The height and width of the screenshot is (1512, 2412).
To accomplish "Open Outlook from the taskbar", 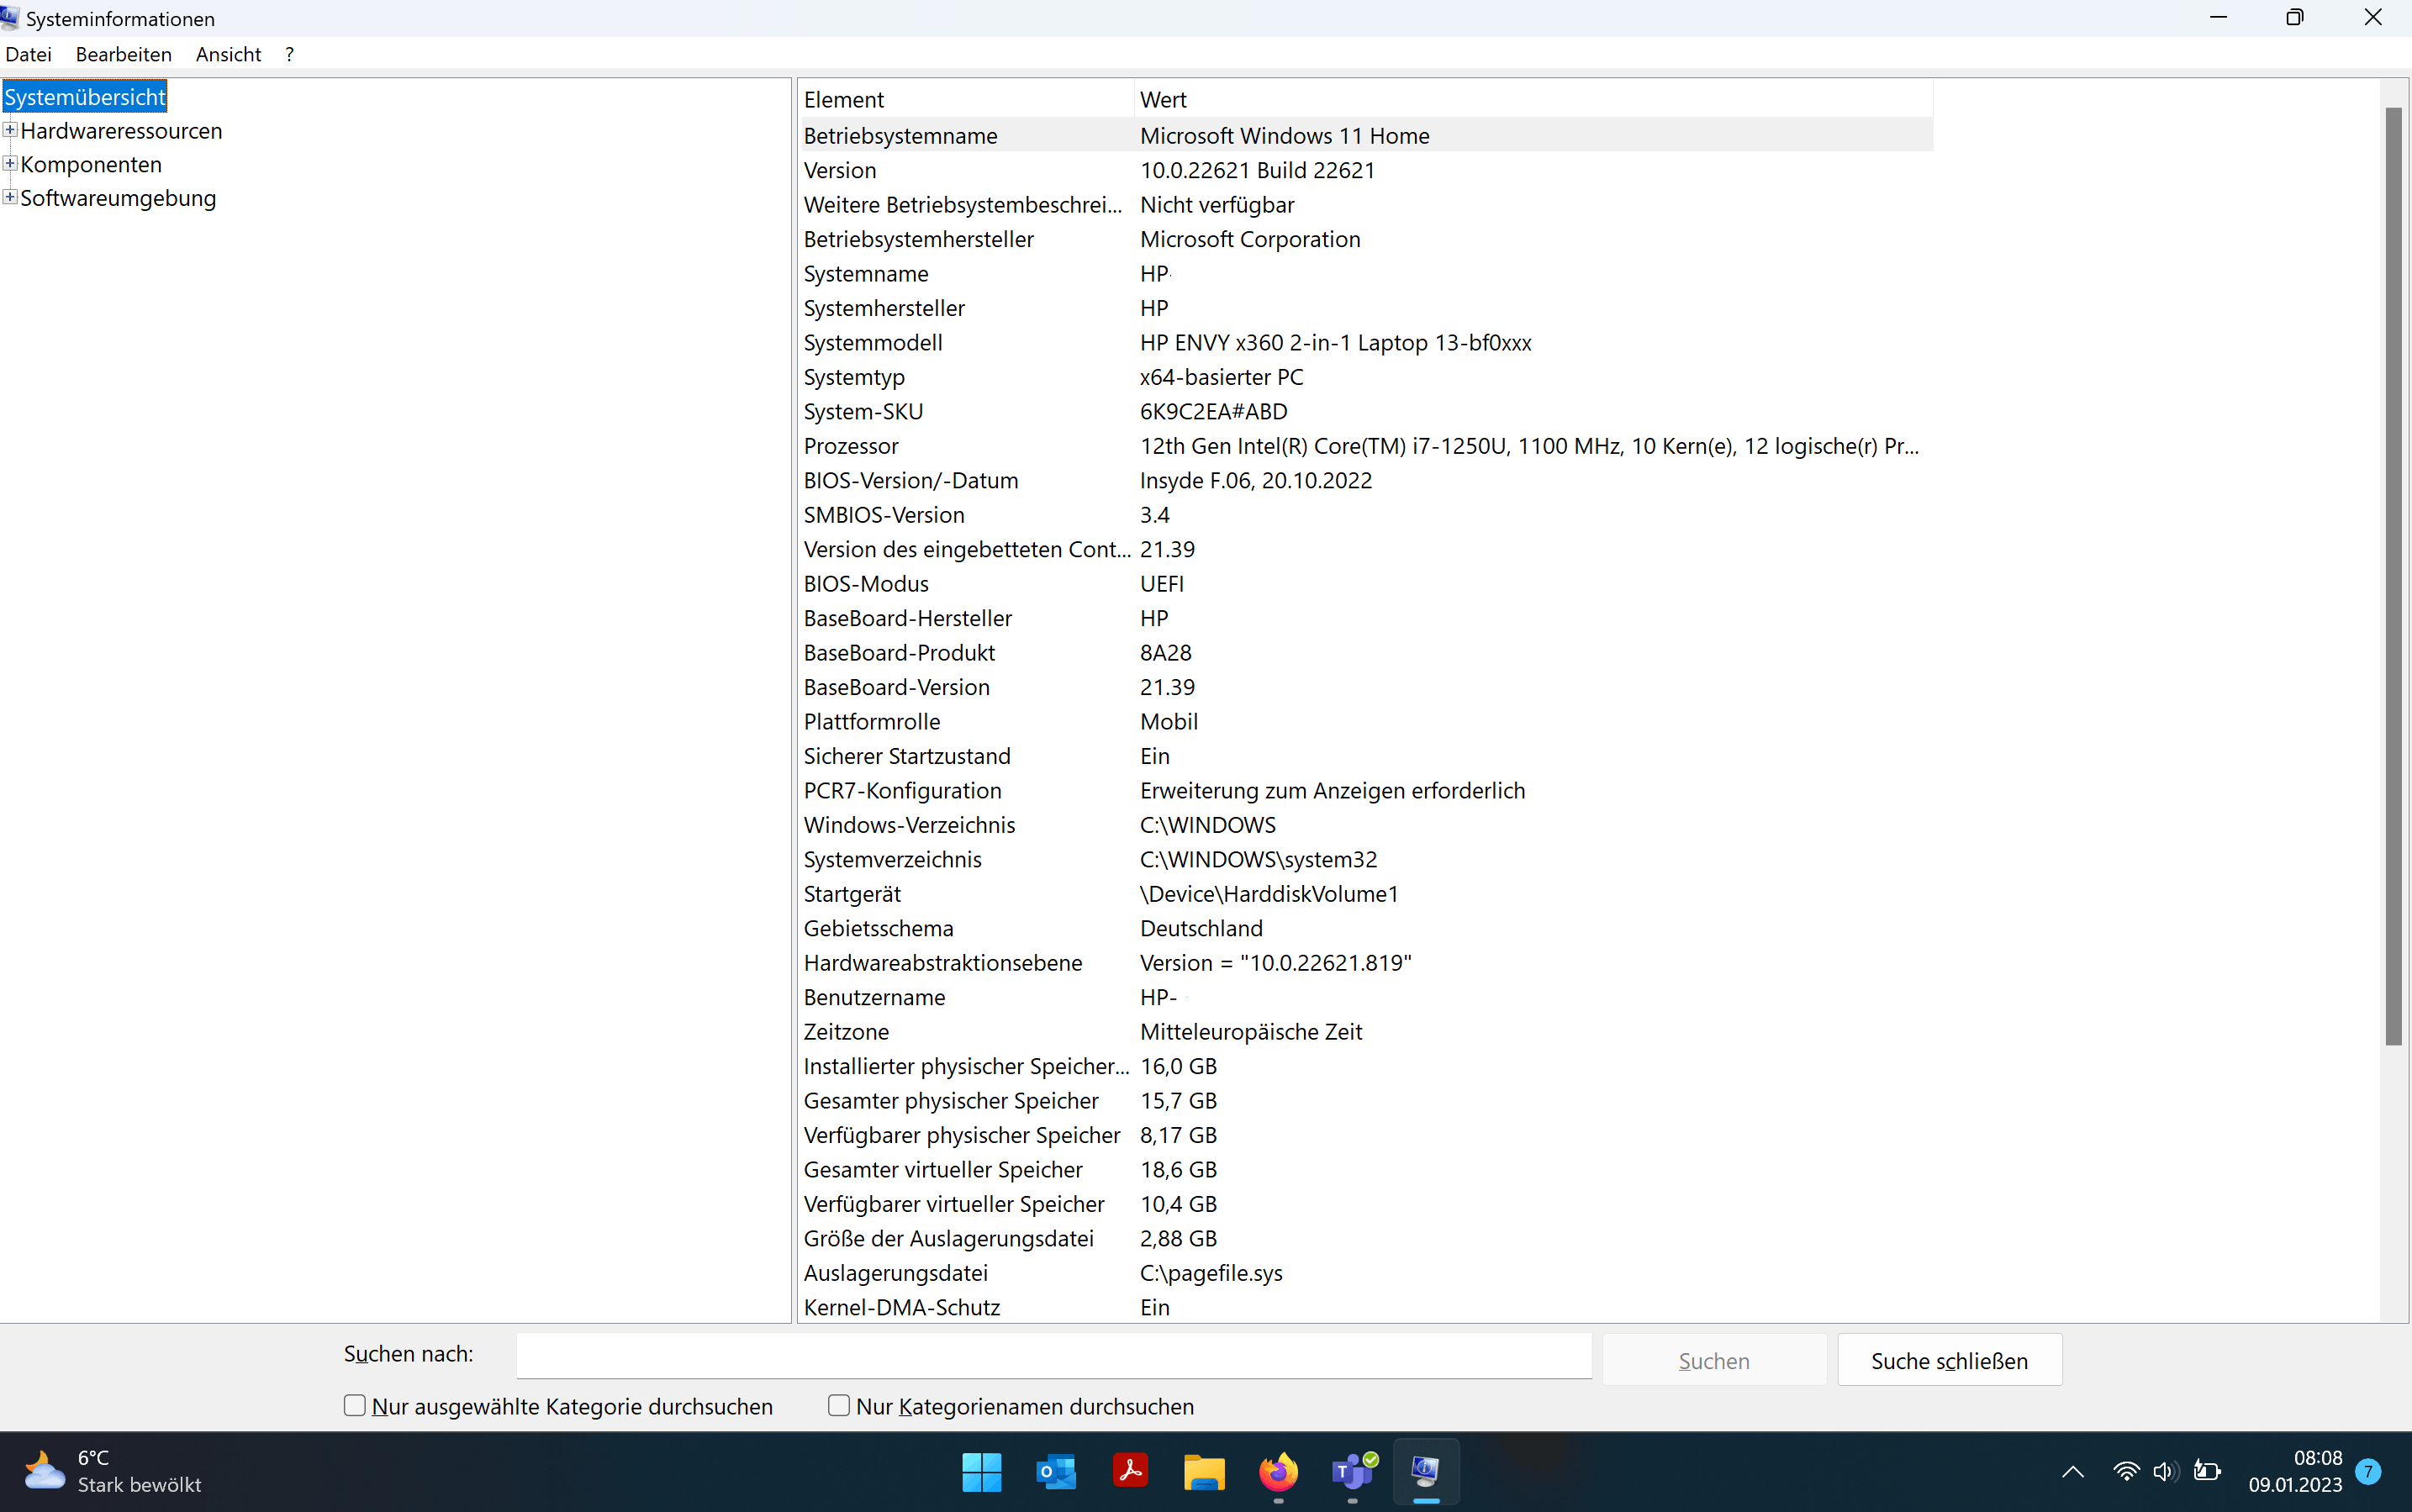I will 1056,1471.
